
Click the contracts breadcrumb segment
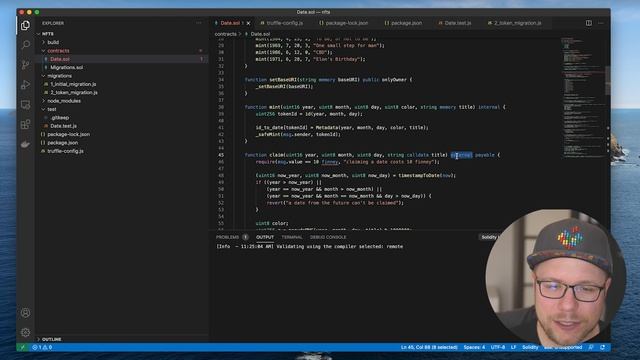225,34
